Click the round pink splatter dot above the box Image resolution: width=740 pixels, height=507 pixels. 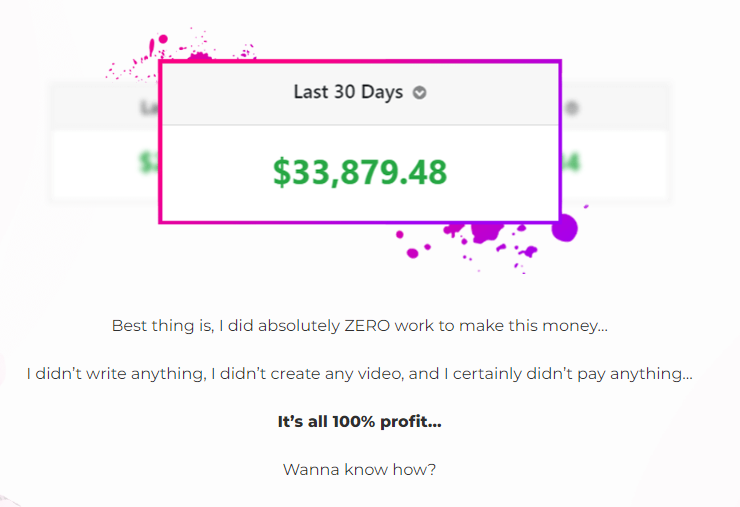click(163, 39)
